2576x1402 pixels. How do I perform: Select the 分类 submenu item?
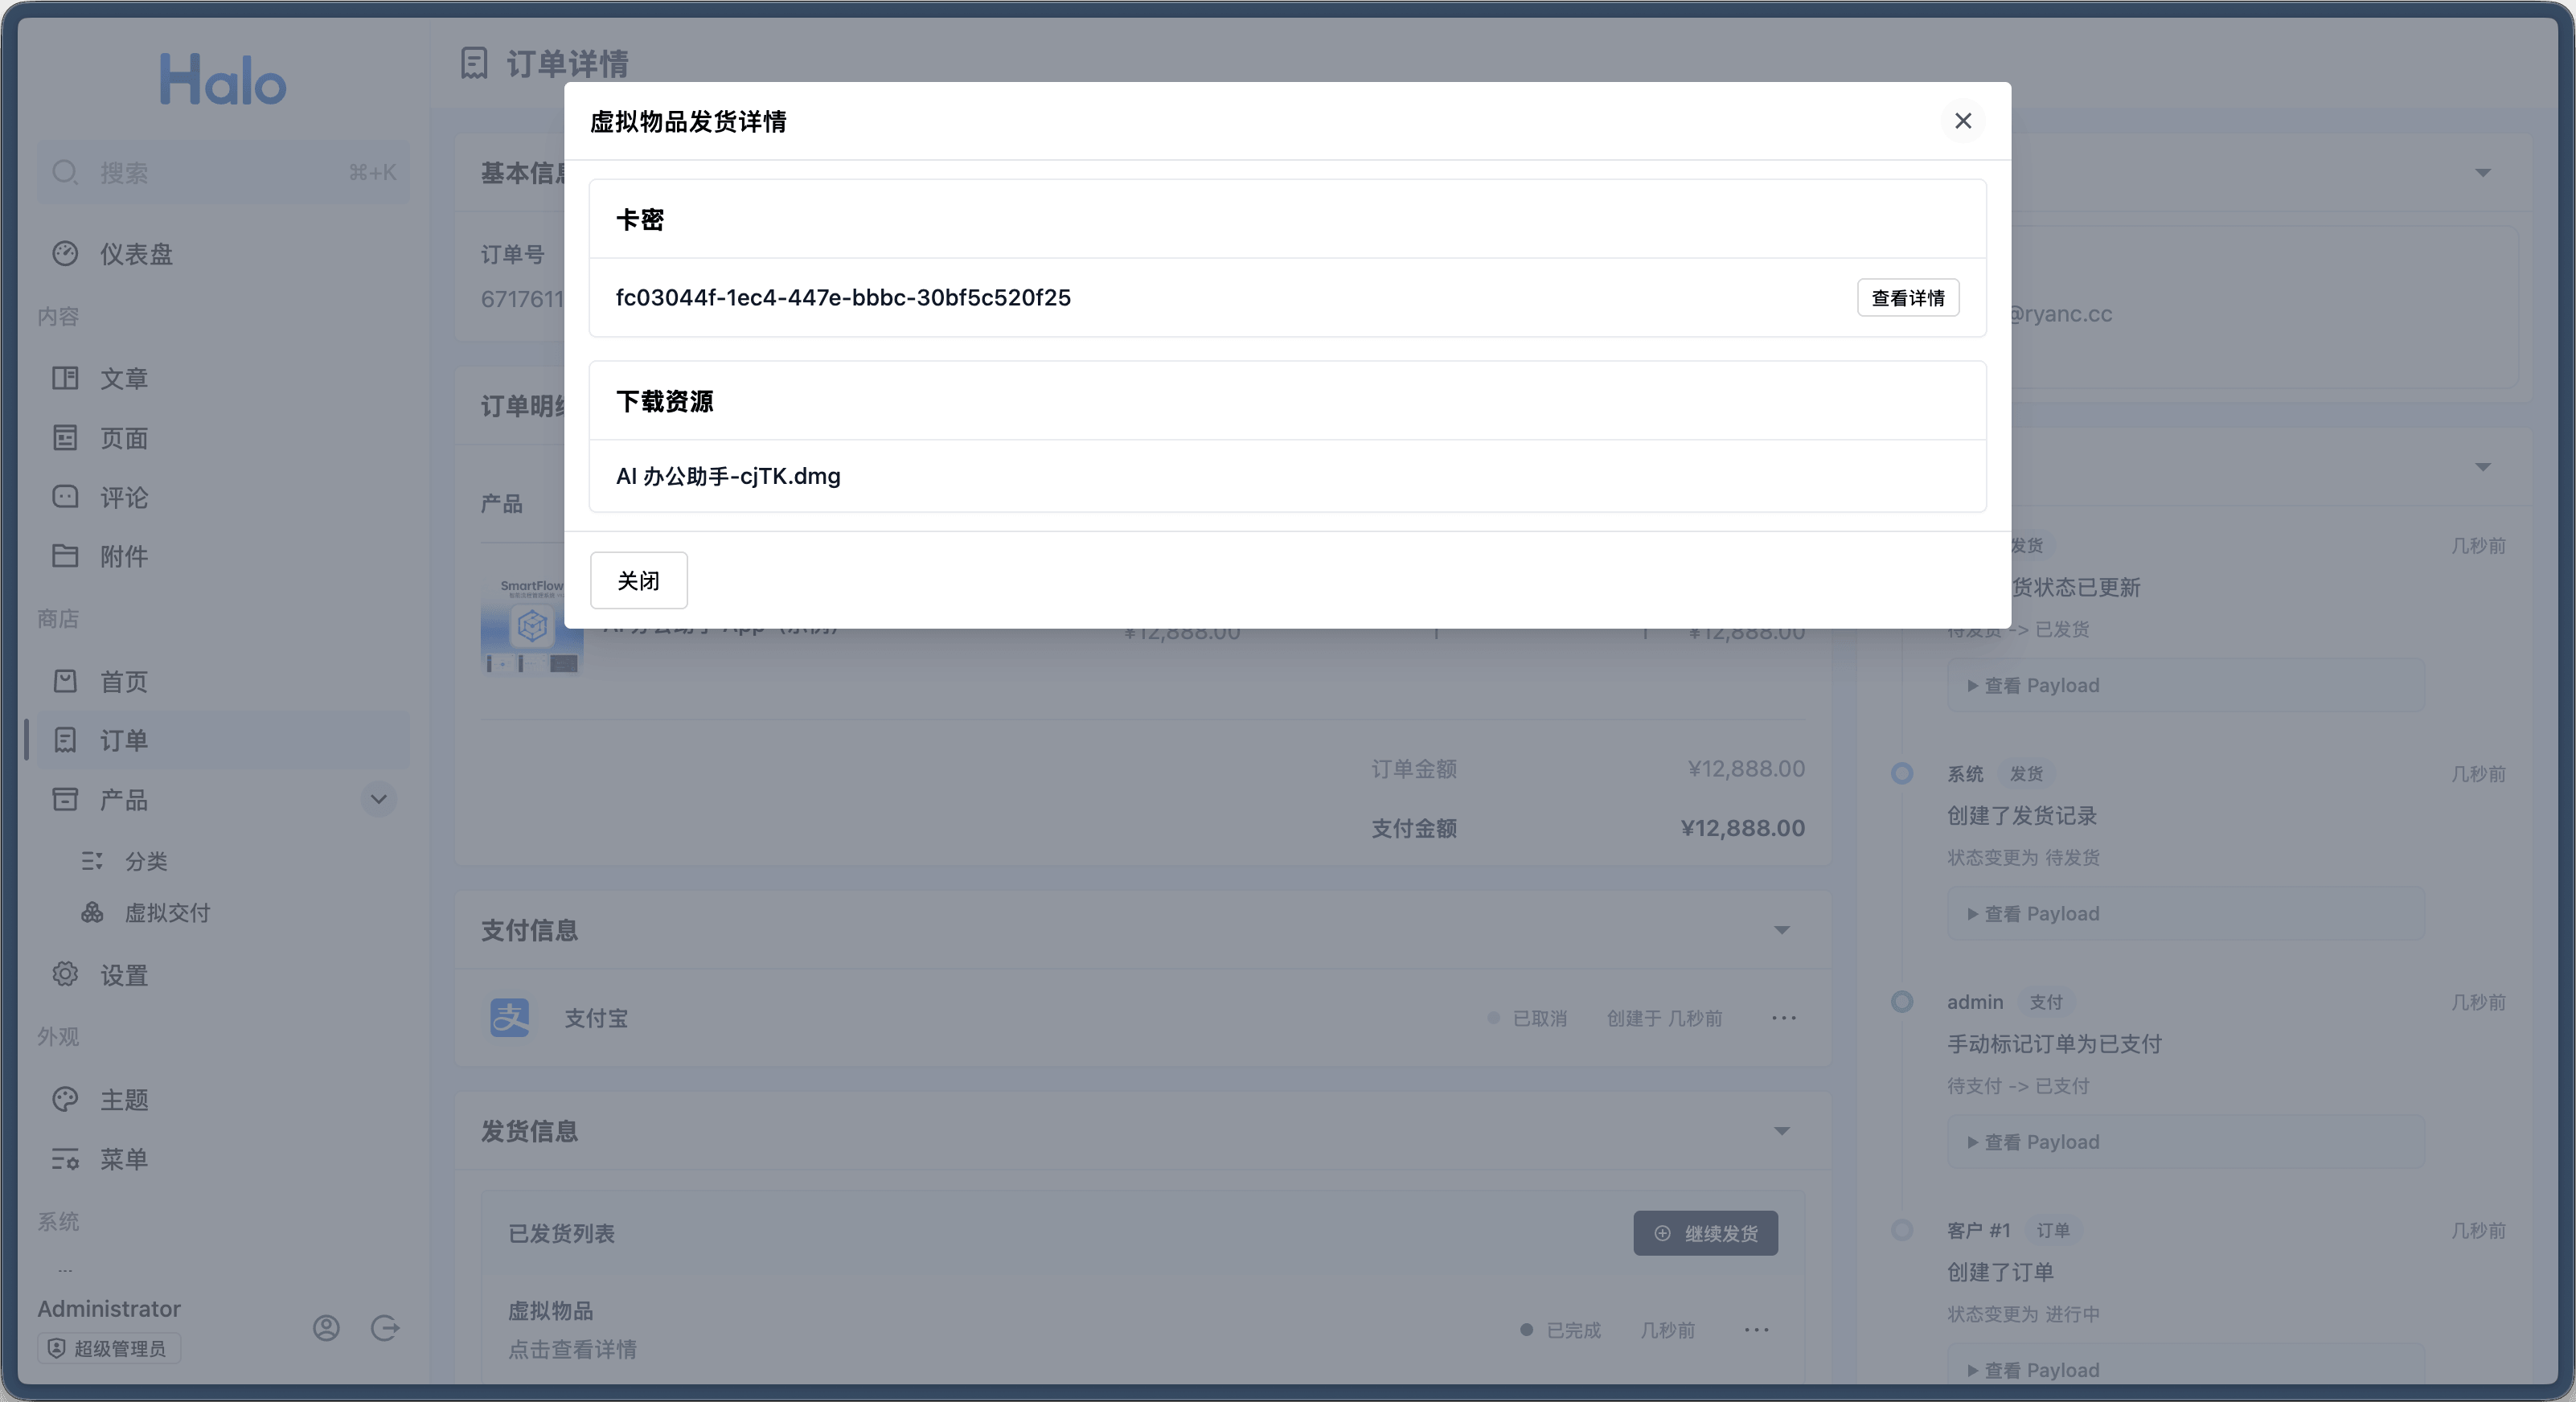tap(146, 861)
